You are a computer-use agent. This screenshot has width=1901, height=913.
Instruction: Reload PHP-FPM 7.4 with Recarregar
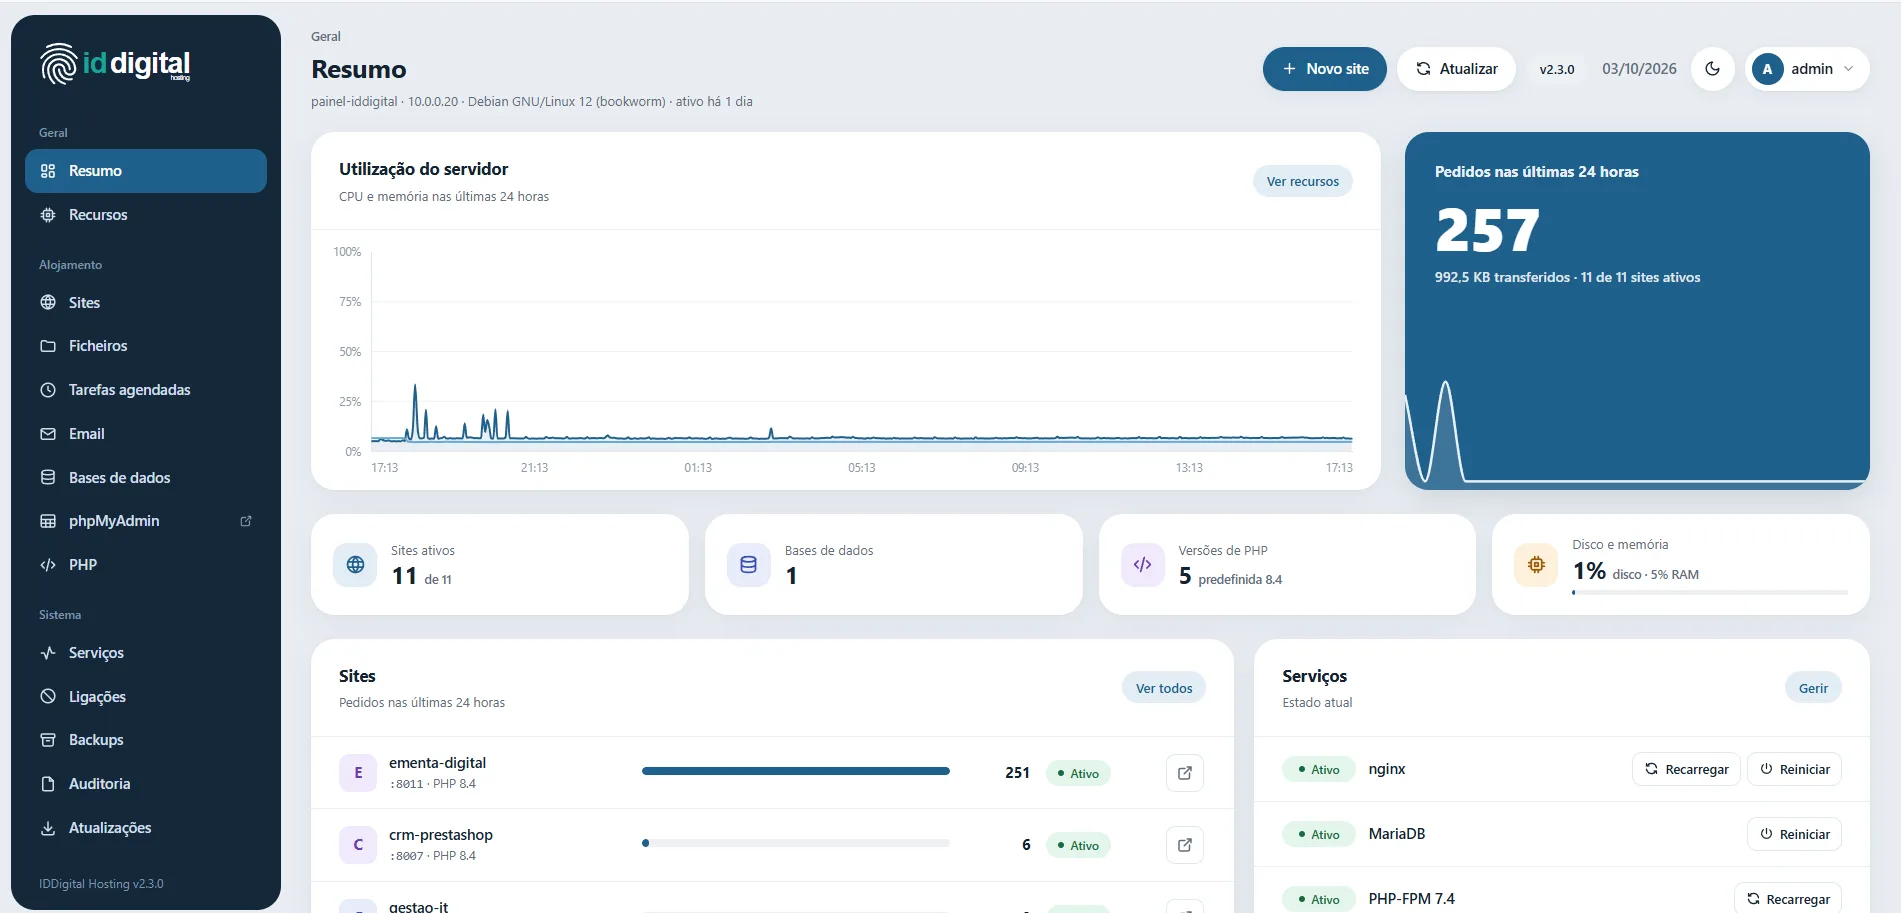click(x=1787, y=899)
